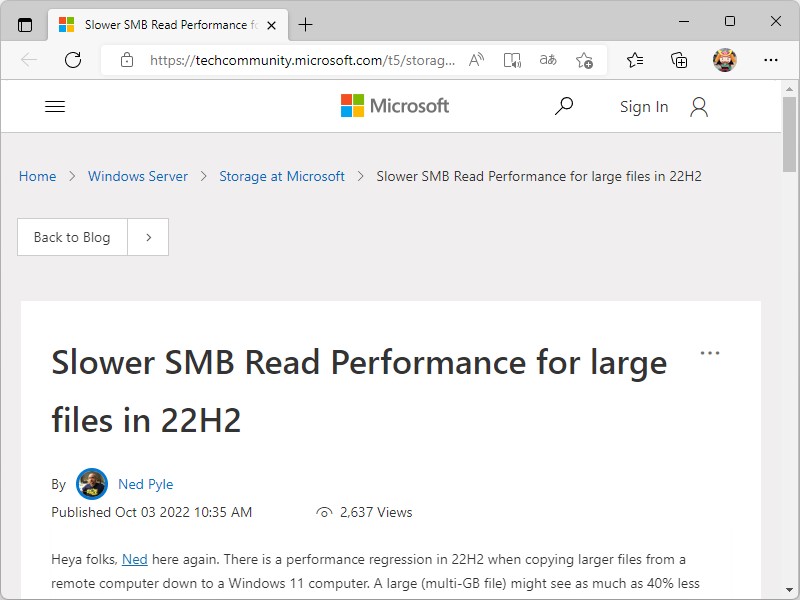Select the Slower SMB Read Performance tab

(170, 24)
